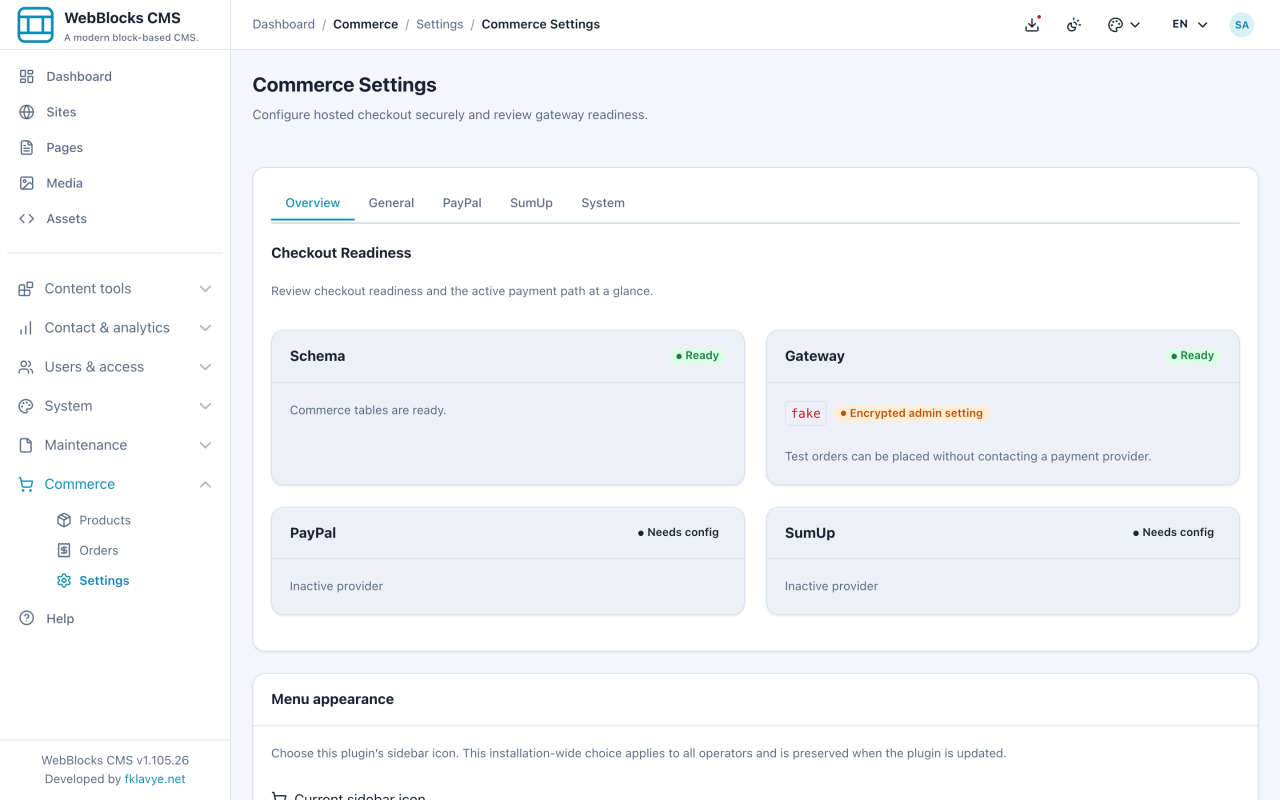Click the Encrypted admin setting badge
The height and width of the screenshot is (800, 1280).
point(912,413)
